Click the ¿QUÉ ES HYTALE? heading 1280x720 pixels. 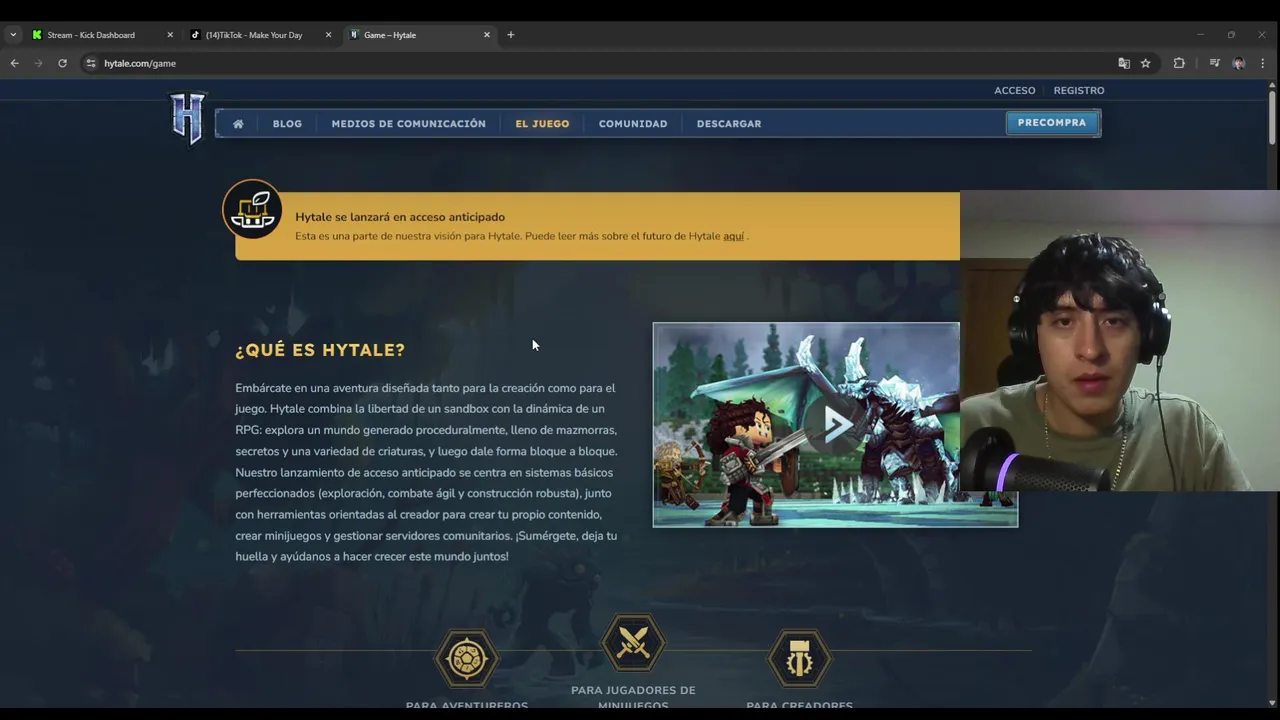[x=320, y=350]
